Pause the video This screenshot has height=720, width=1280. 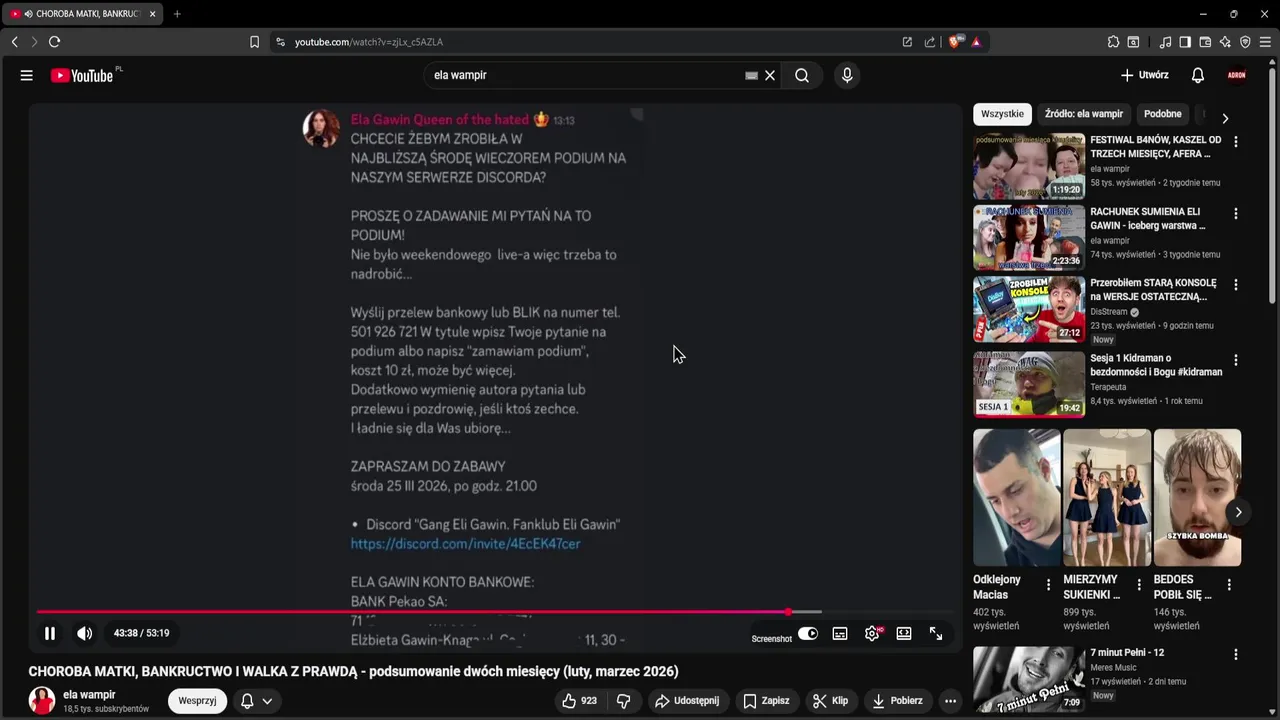50,633
